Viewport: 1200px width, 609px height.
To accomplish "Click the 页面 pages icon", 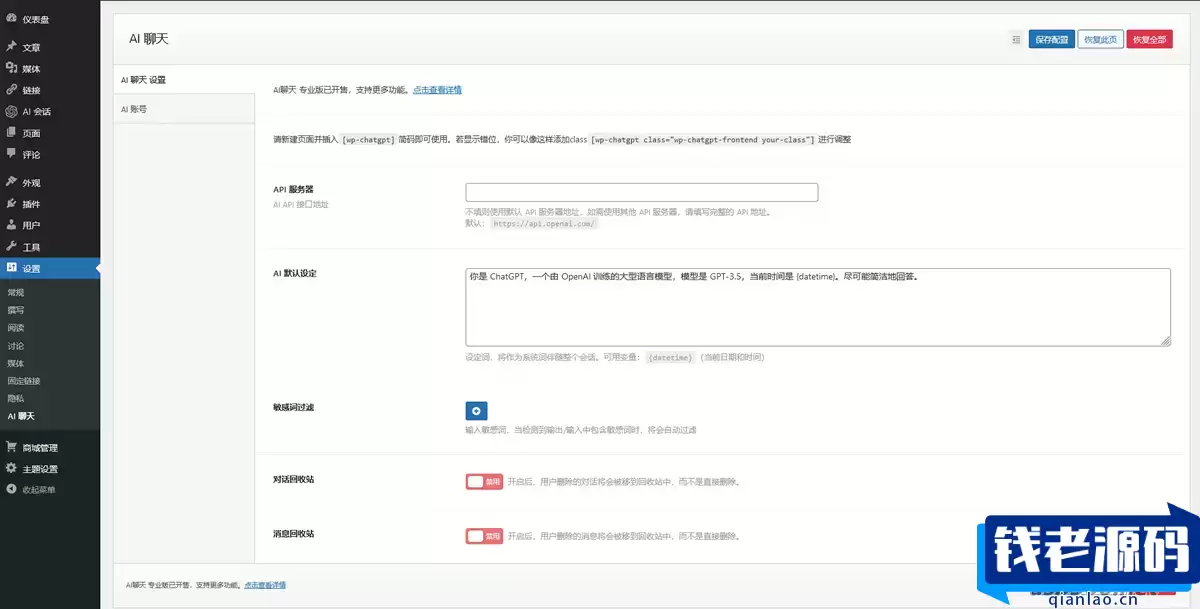I will point(11,133).
